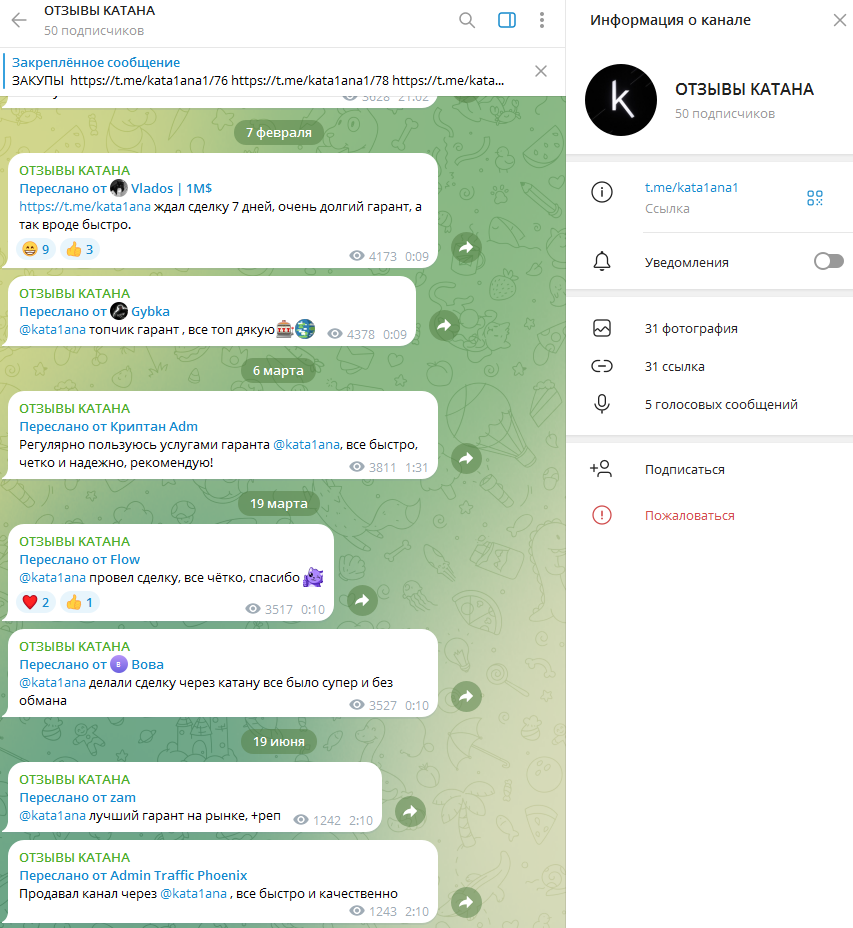
Task: Click the 19 июня date badge
Action: click(x=279, y=742)
